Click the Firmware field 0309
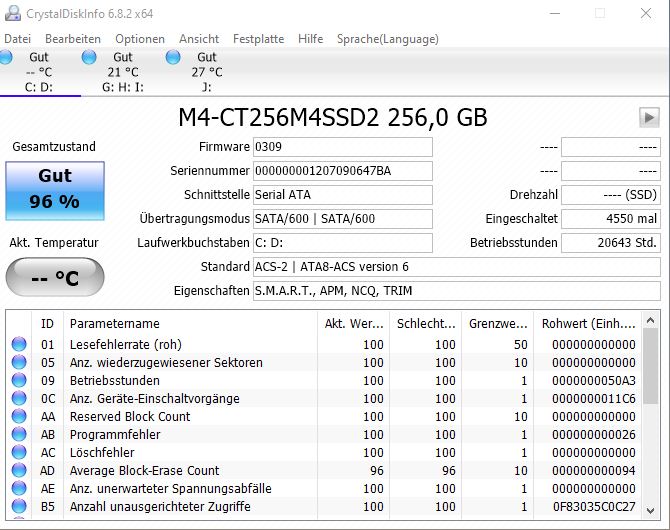 pyautogui.click(x=343, y=147)
